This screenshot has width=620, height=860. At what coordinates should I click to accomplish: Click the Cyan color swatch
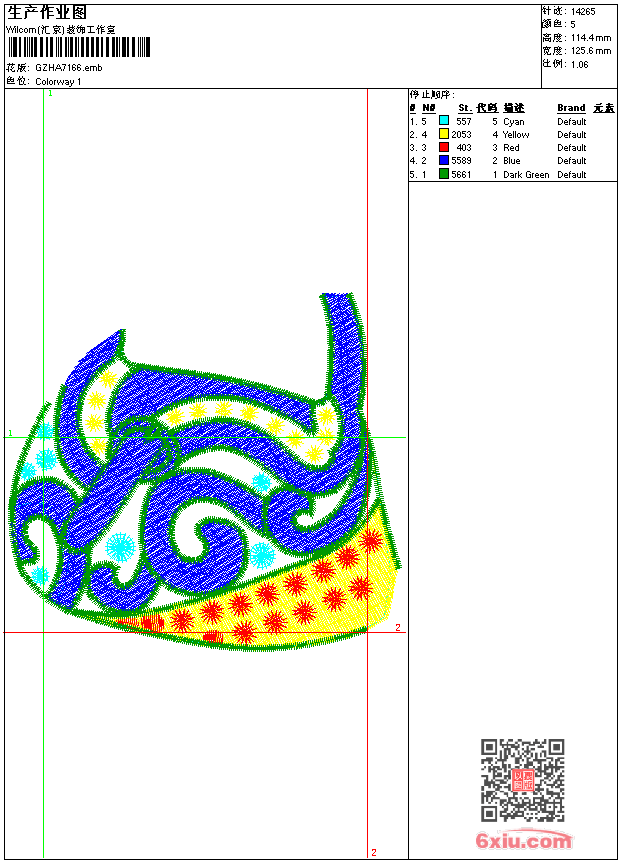click(444, 121)
